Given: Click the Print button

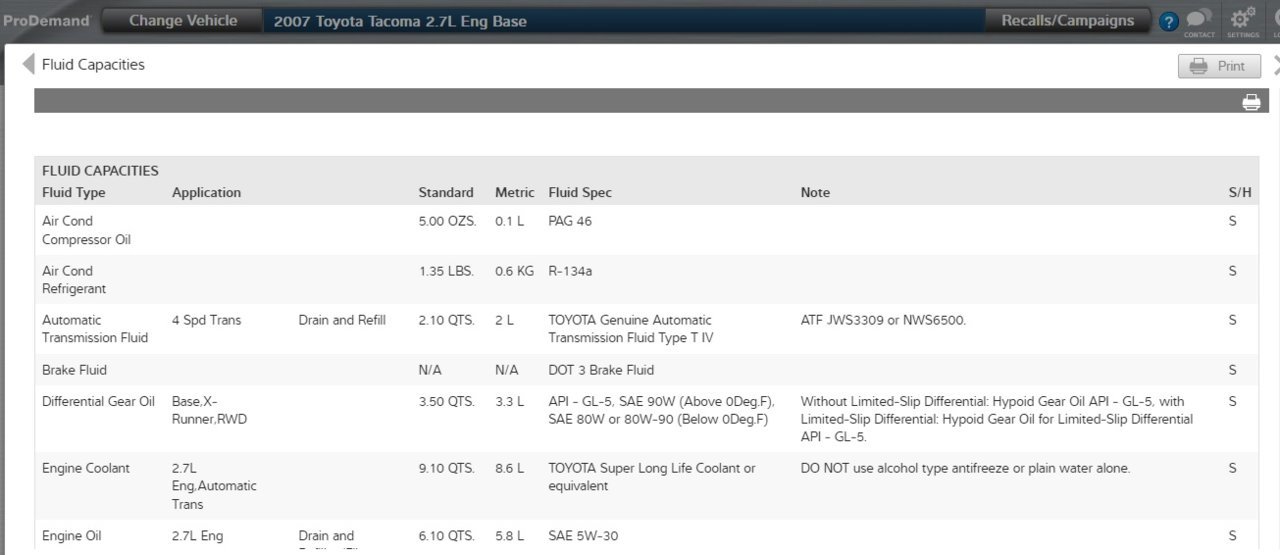Looking at the screenshot, I should [1219, 66].
